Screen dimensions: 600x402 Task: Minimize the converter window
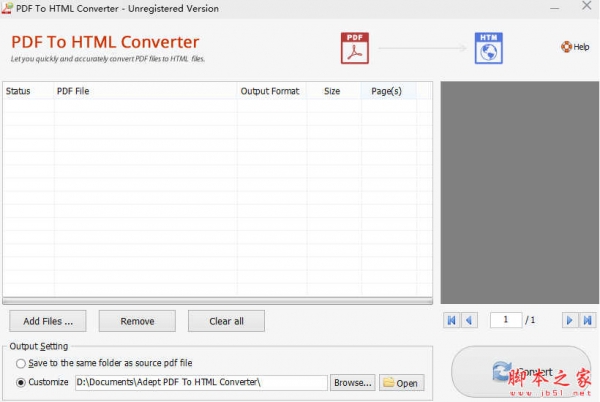[x=554, y=8]
